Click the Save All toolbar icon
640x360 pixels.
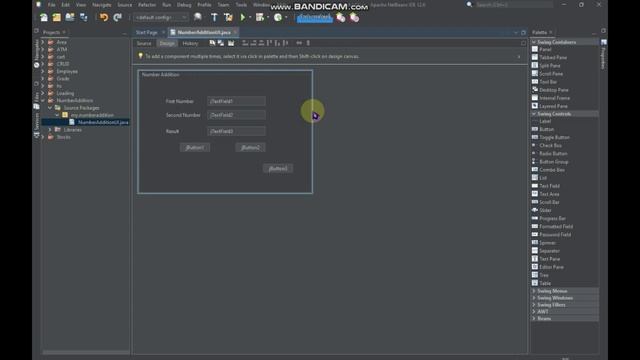coord(84,18)
